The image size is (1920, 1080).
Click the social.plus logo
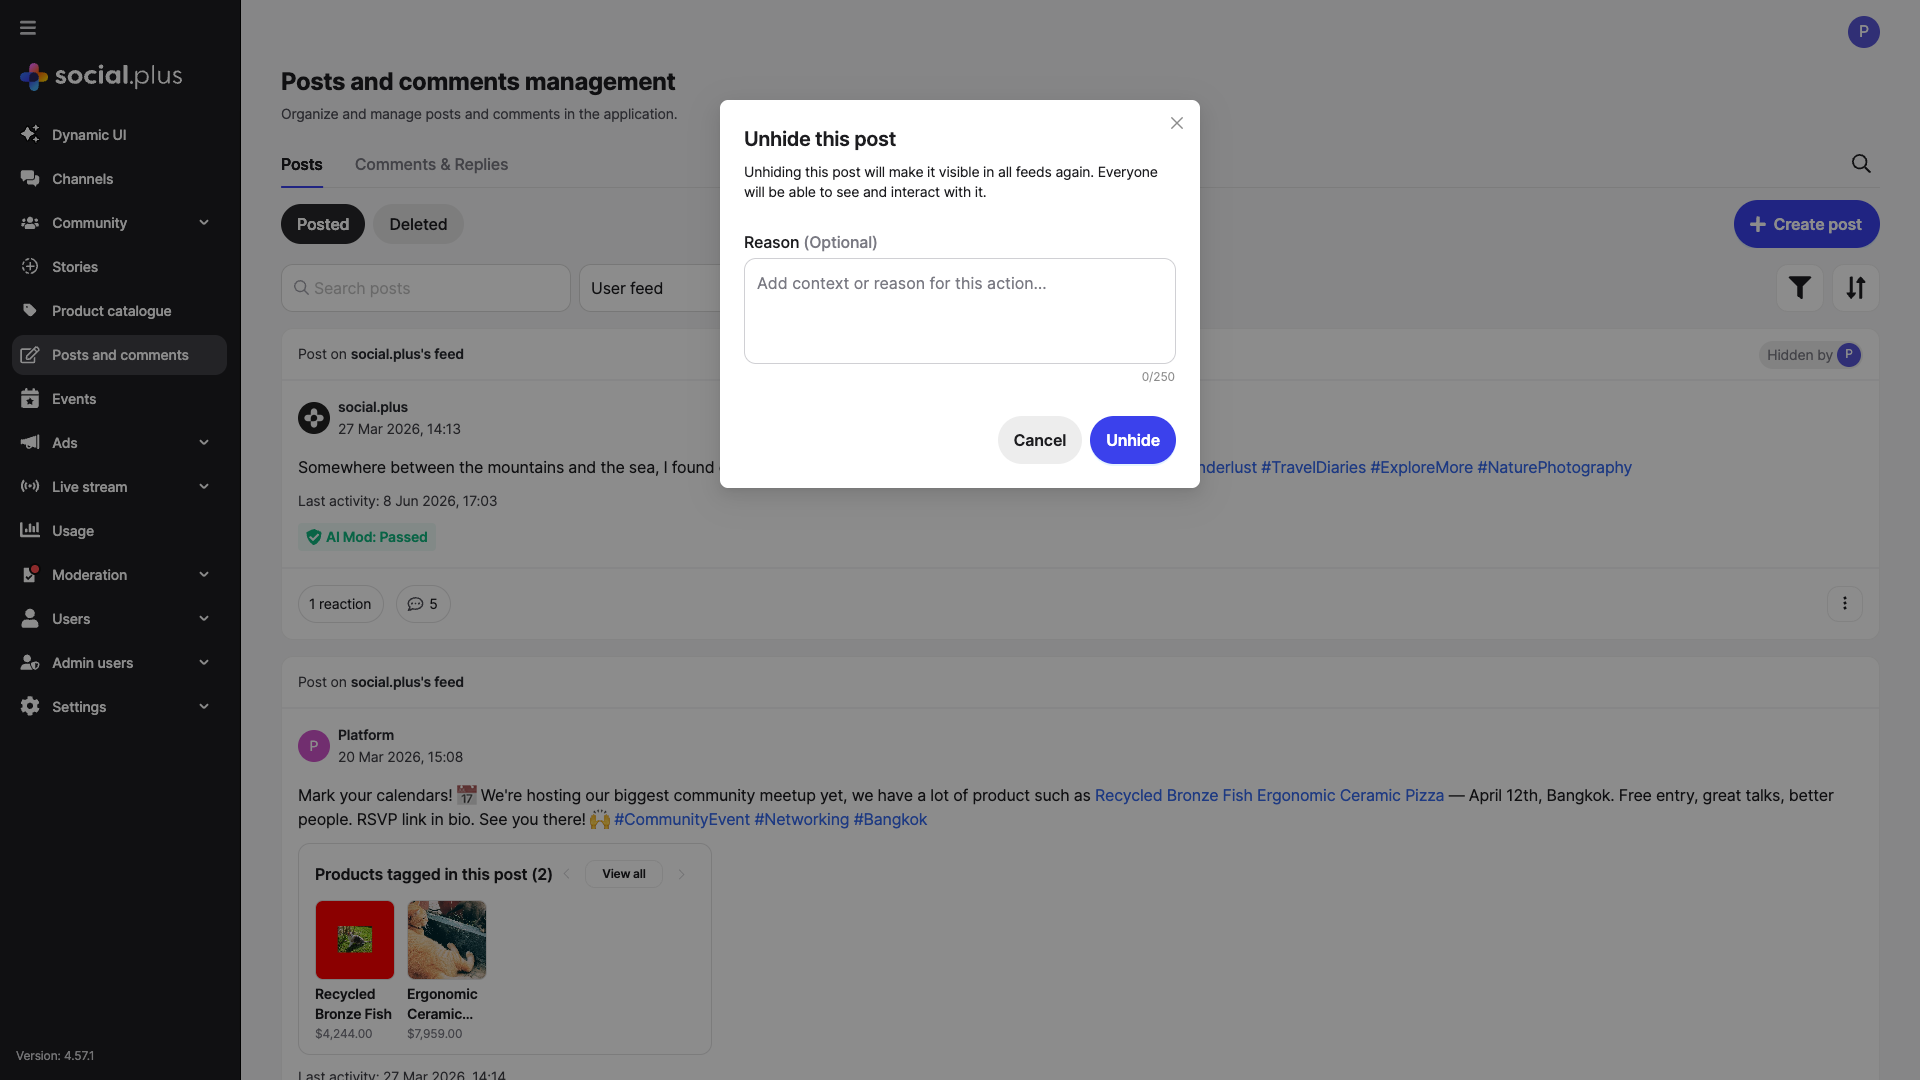(x=101, y=76)
